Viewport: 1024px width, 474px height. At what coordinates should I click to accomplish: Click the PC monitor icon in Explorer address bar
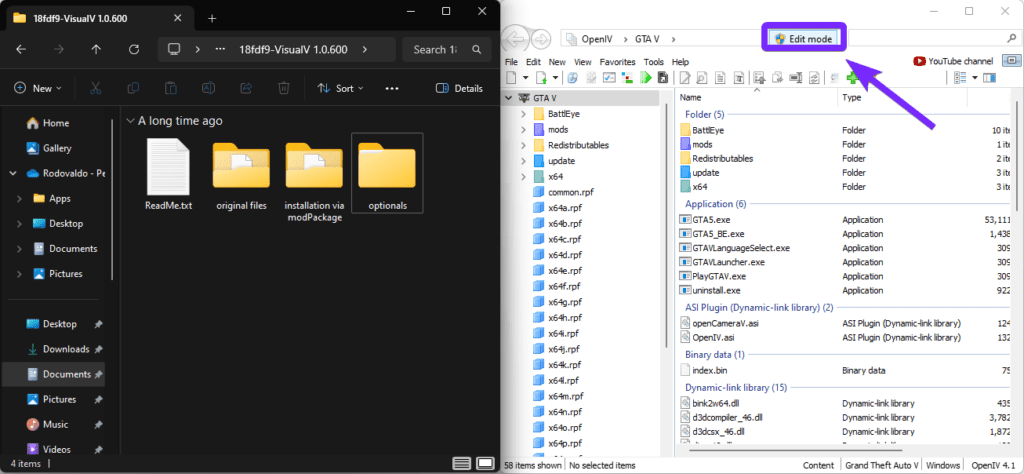coord(174,50)
